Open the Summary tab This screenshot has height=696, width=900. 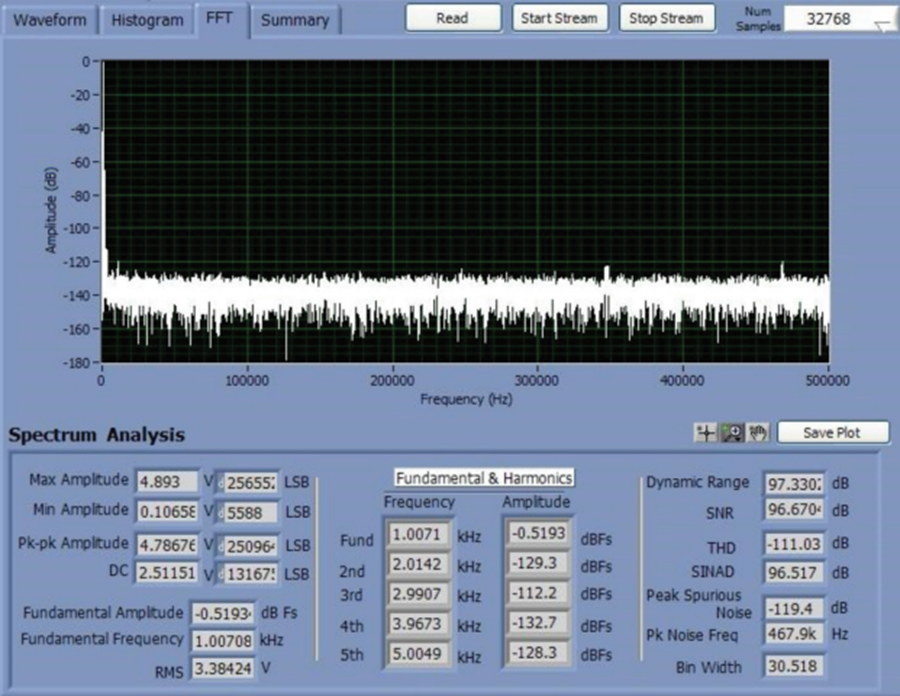[x=295, y=21]
